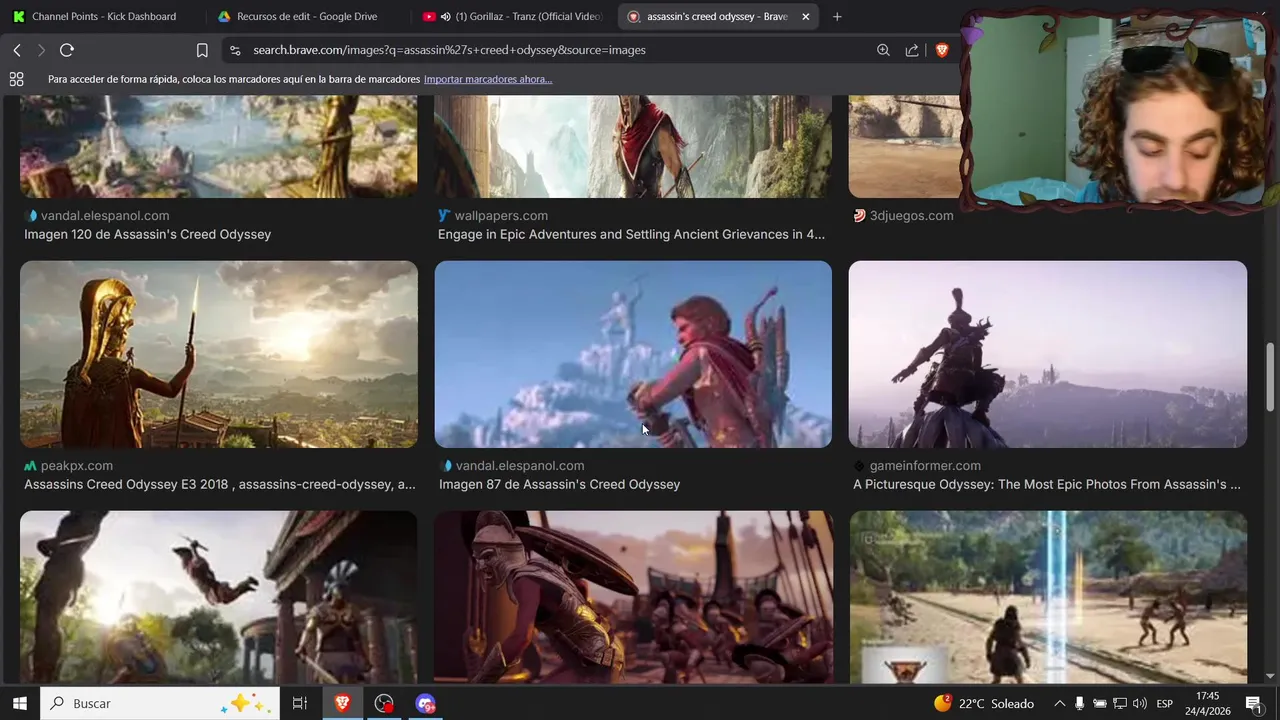Open the wallpapers.com source link
The height and width of the screenshot is (720, 1280).
point(501,215)
